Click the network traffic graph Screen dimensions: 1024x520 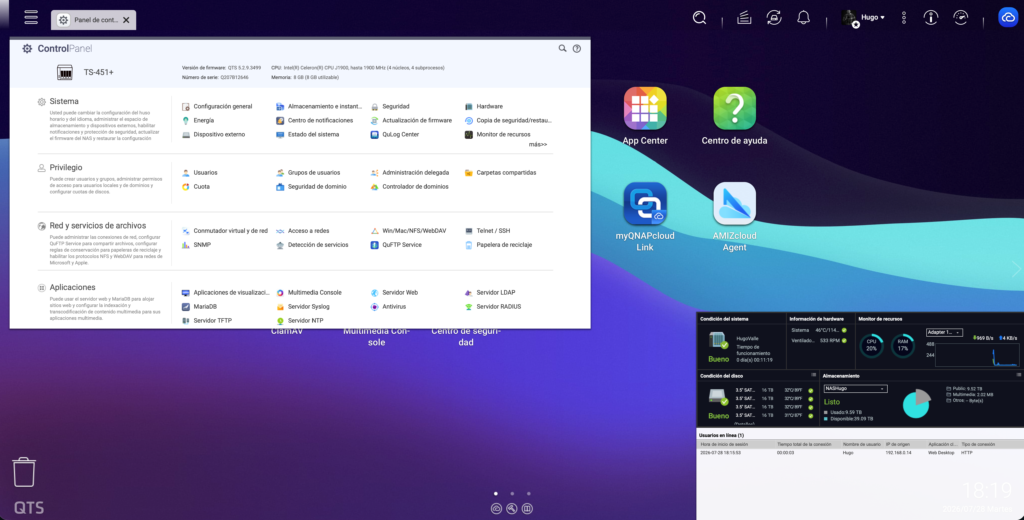point(978,353)
